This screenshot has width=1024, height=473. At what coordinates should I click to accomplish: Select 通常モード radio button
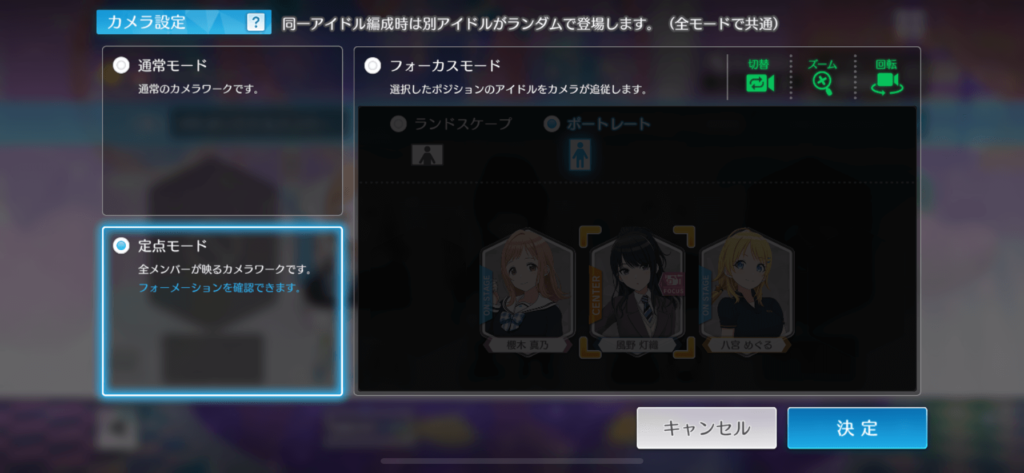tap(121, 65)
